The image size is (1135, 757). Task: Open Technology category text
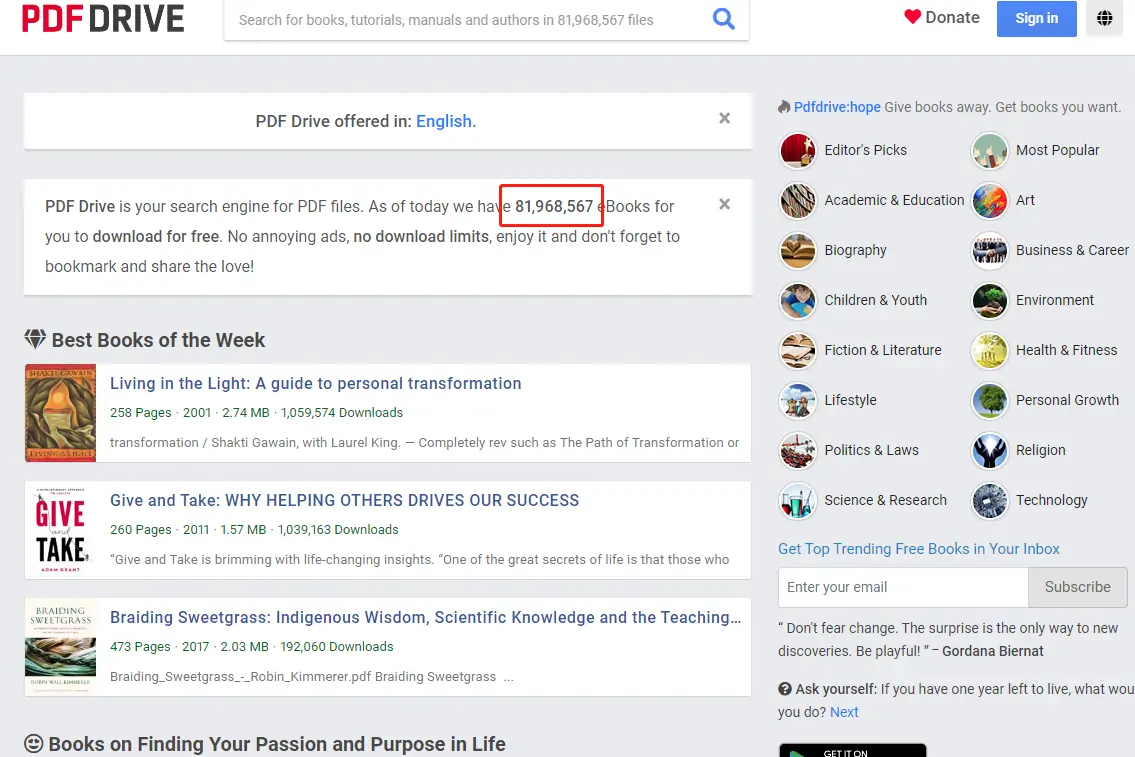coord(1051,500)
